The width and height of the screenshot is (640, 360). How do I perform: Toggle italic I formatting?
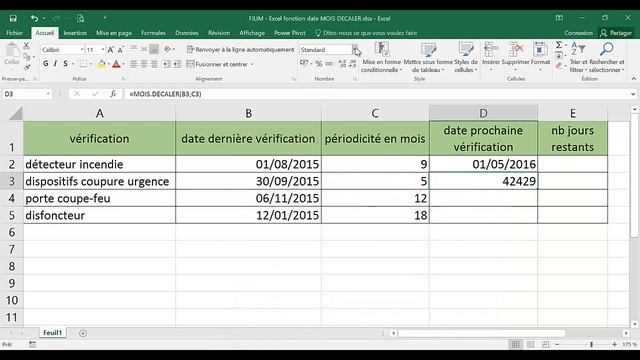55,64
